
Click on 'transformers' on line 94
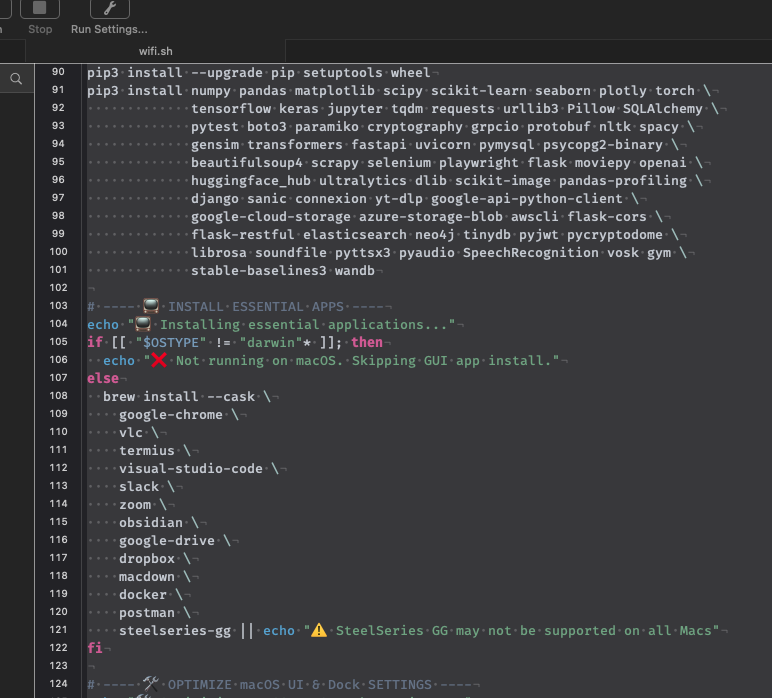coord(294,145)
